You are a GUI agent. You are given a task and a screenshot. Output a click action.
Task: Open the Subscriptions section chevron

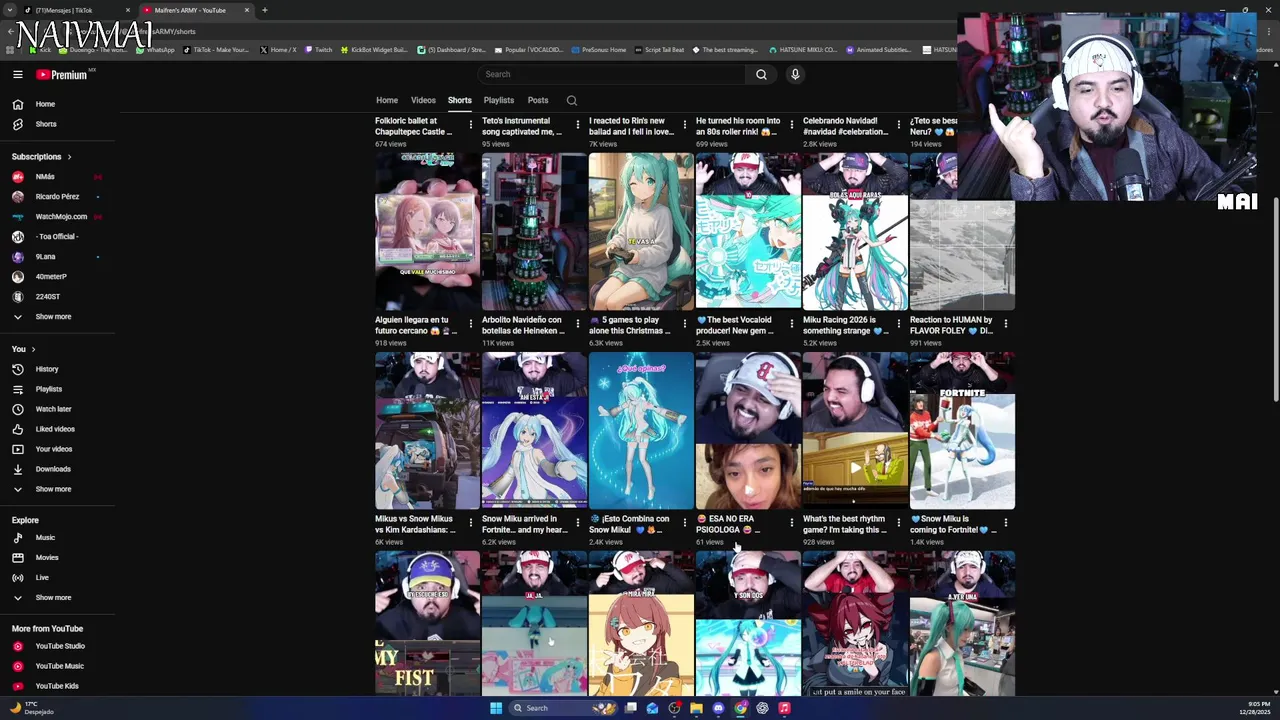69,157
